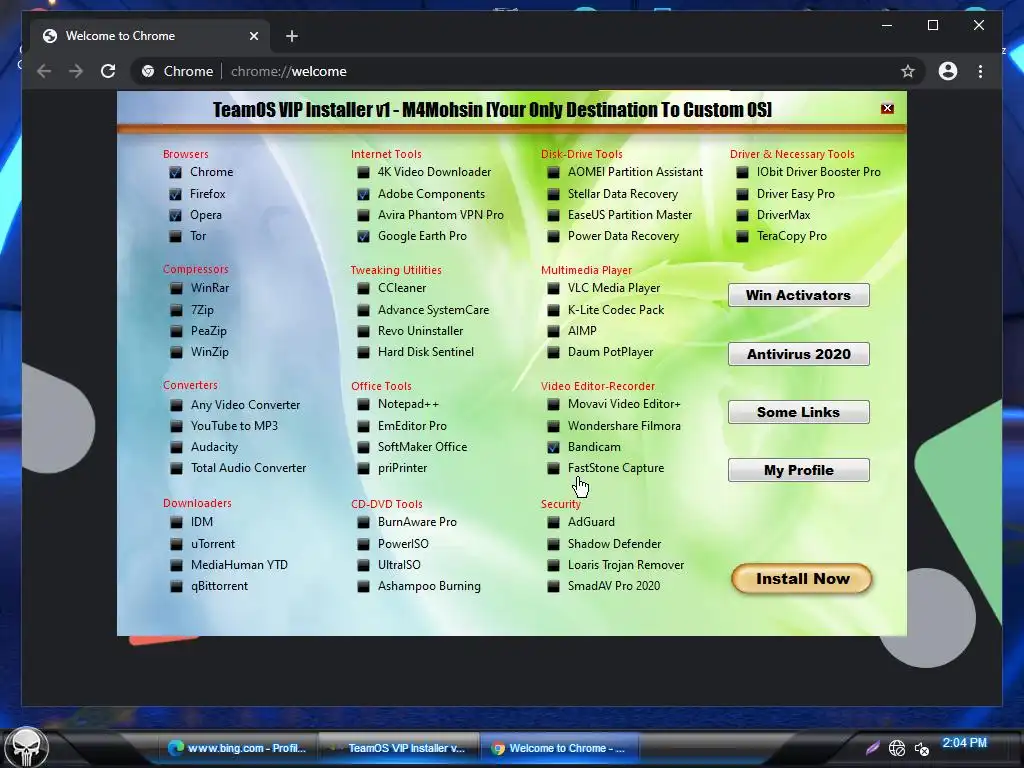
Task: Uncheck Adobe Components
Action: pyautogui.click(x=364, y=194)
